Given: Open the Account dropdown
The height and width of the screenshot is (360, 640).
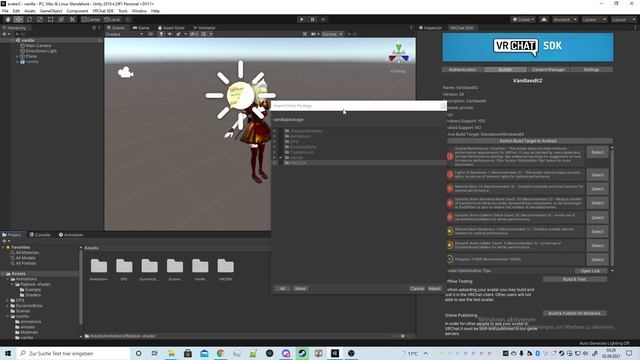Looking at the screenshot, I should (564, 20).
